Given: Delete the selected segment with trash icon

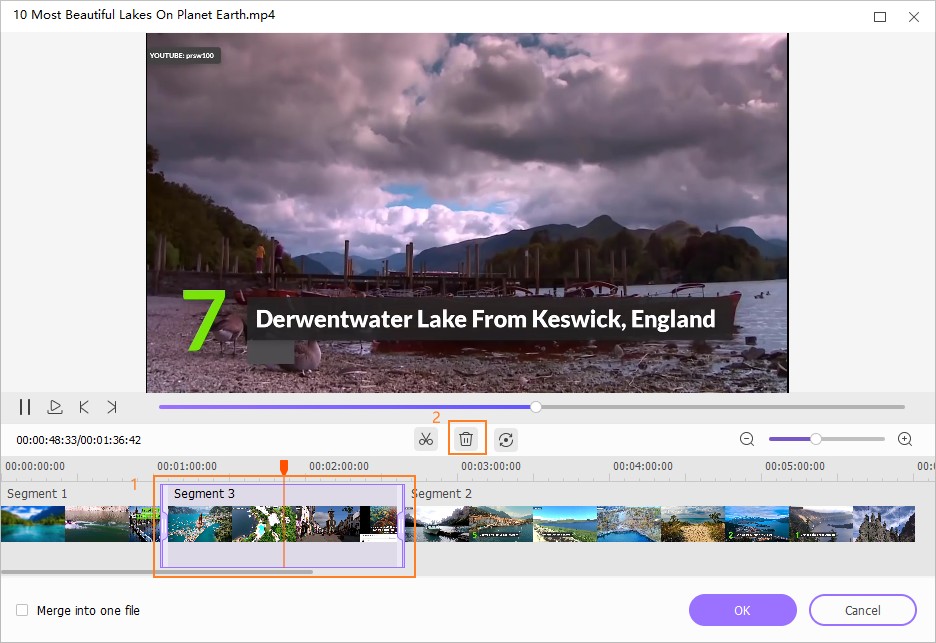Looking at the screenshot, I should click(x=466, y=439).
